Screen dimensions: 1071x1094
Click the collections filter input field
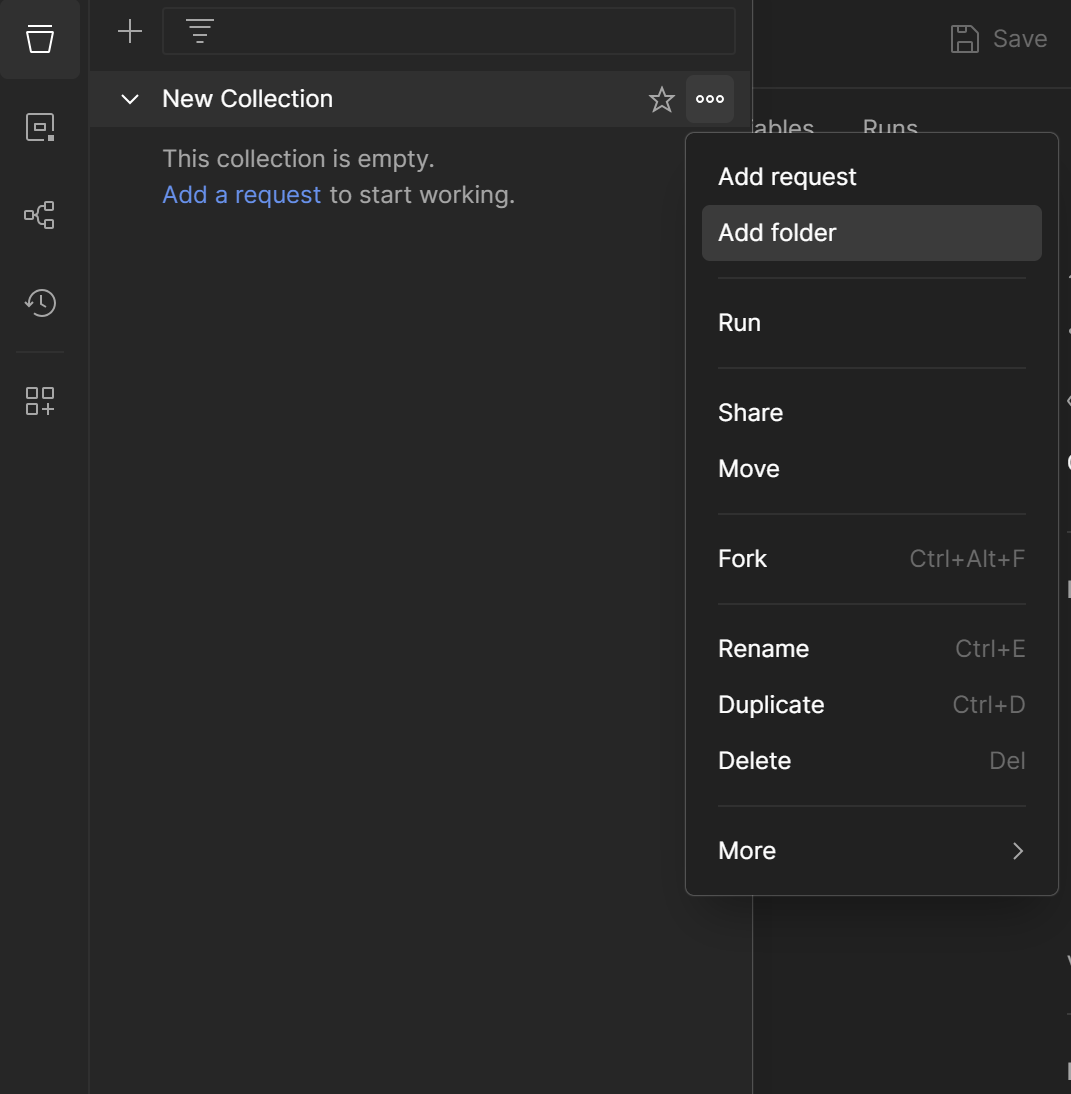click(470, 32)
